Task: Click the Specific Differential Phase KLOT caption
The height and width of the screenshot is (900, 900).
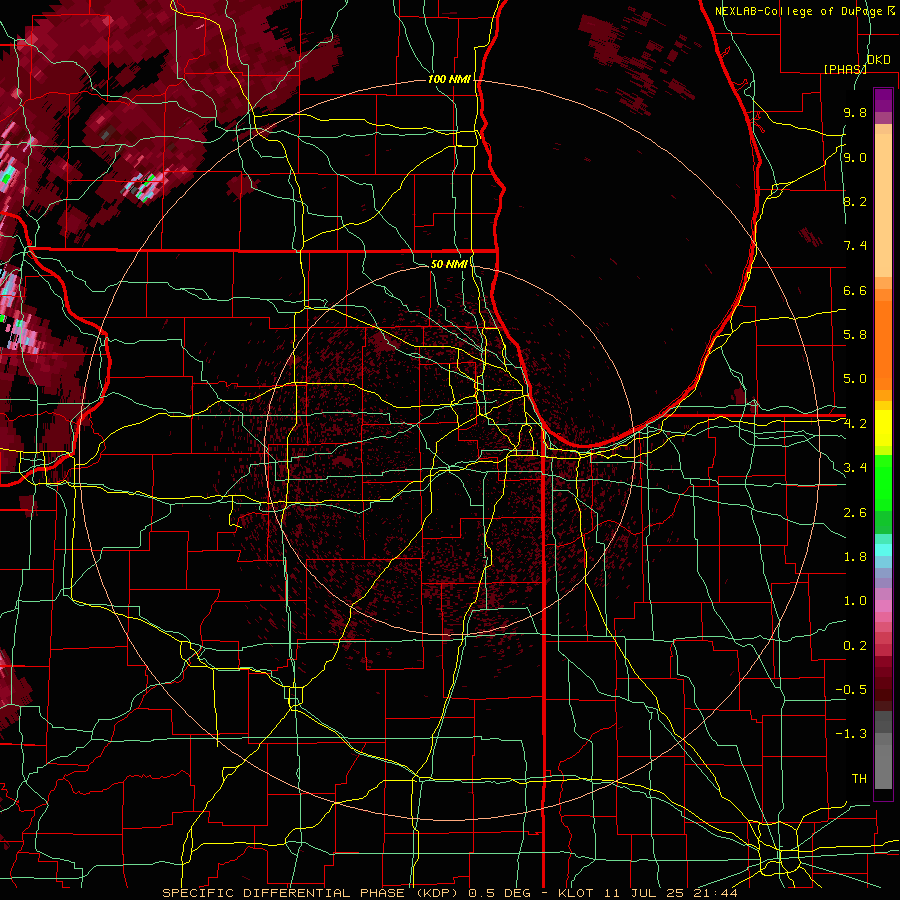Action: [x=449, y=893]
